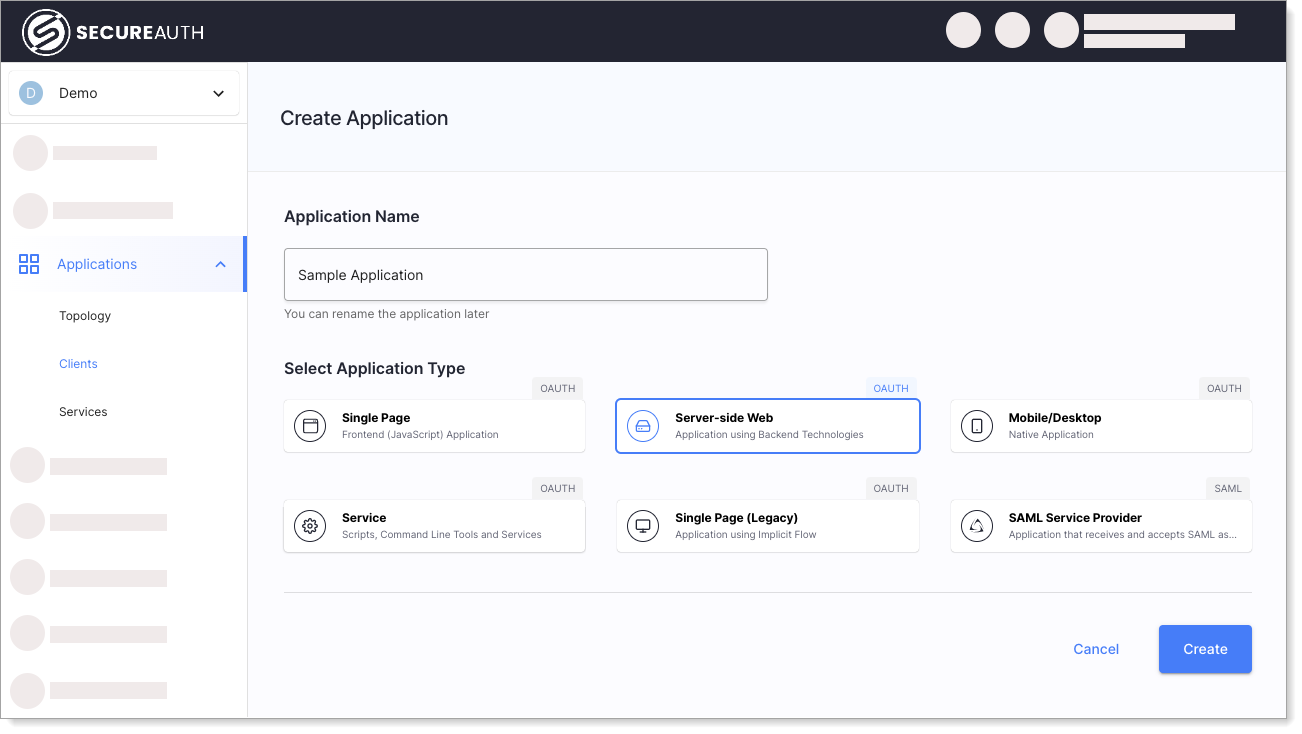This screenshot has height=734, width=1302.
Task: Click the Service gear icon
Action: click(x=310, y=526)
